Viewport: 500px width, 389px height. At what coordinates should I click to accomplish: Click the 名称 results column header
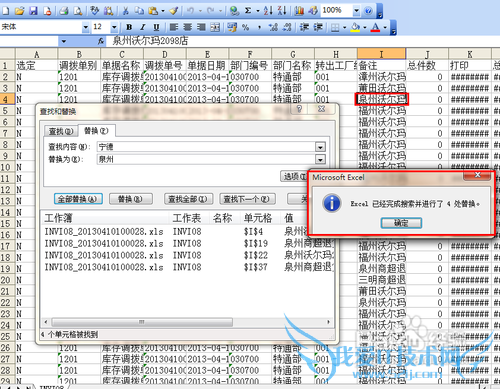pyautogui.click(x=222, y=218)
